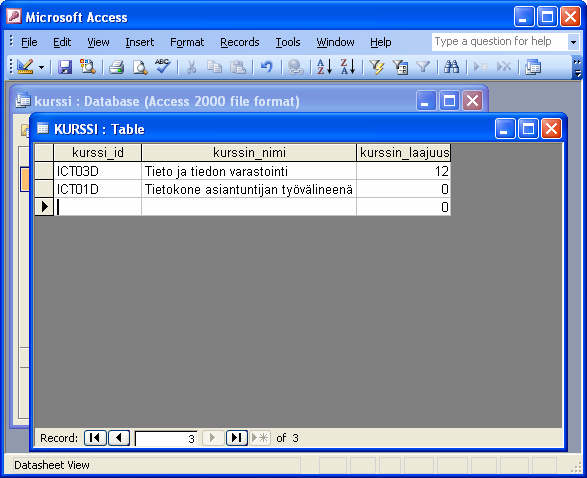587x478 pixels.
Task: Select the kurssin_nimi column header
Action: [x=249, y=152]
